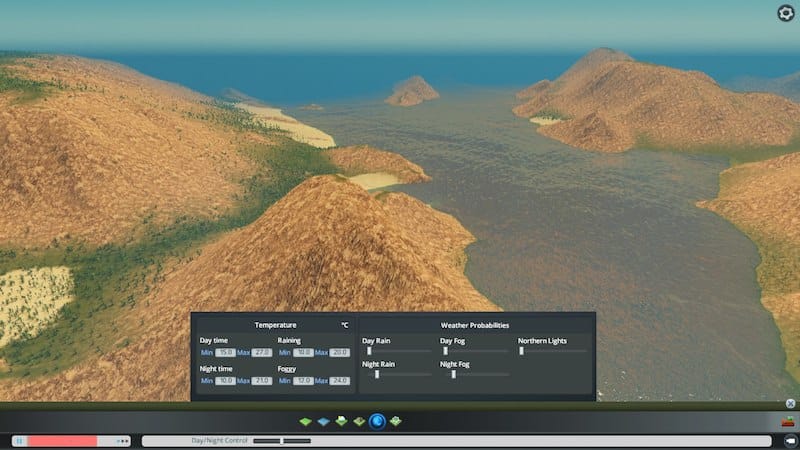Adjust the Day/Night Control slider handle
The width and height of the screenshot is (800, 450).
pyautogui.click(x=282, y=440)
